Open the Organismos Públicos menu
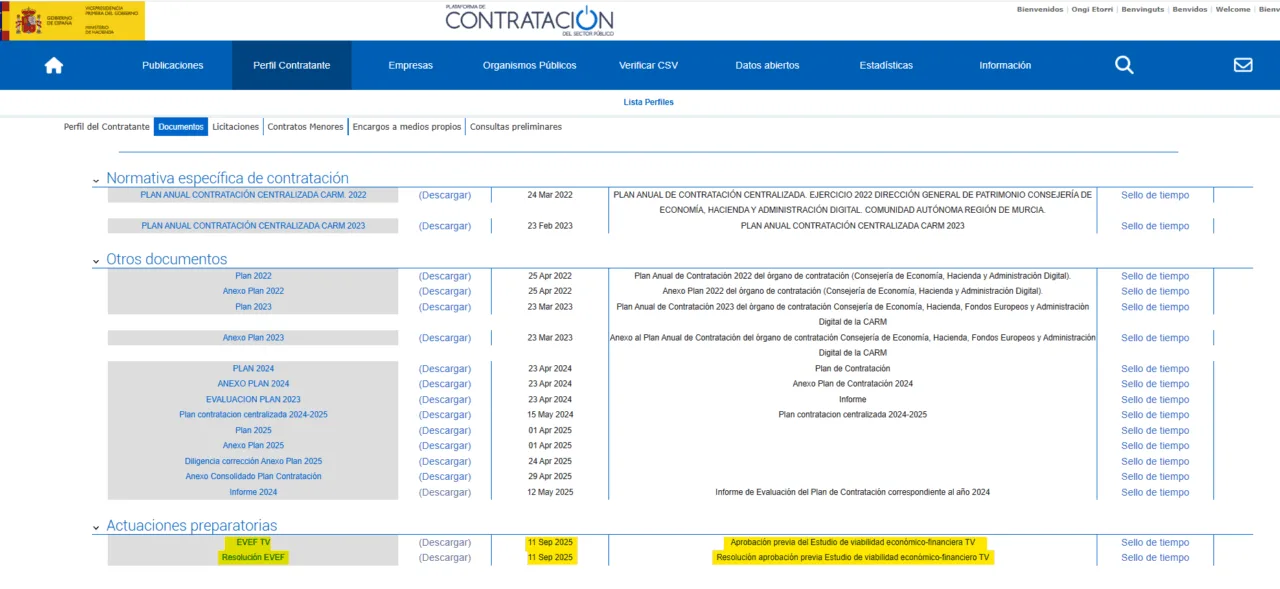Screen dimensions: 1280x589 [x=530, y=65]
